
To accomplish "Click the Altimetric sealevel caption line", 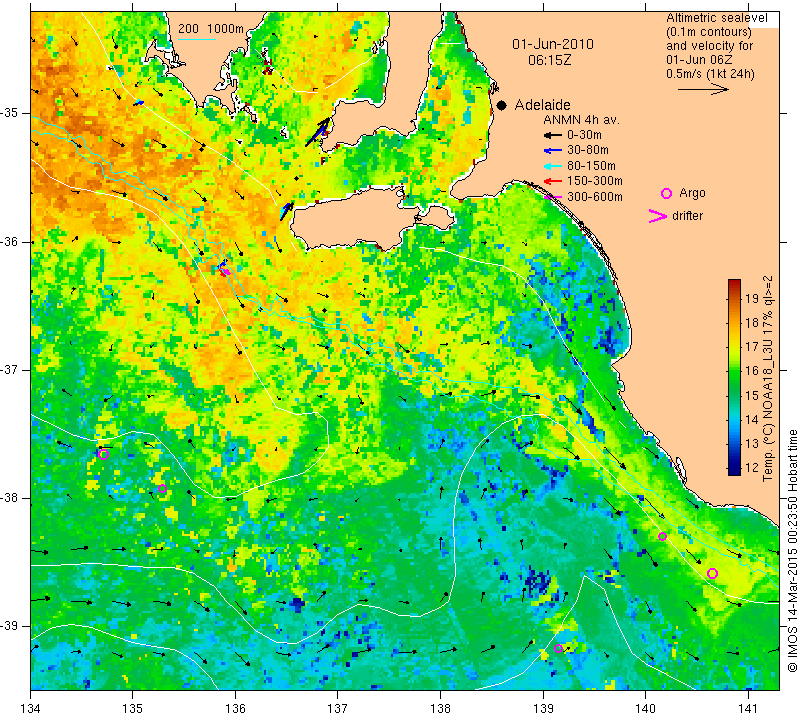I will click(717, 18).
